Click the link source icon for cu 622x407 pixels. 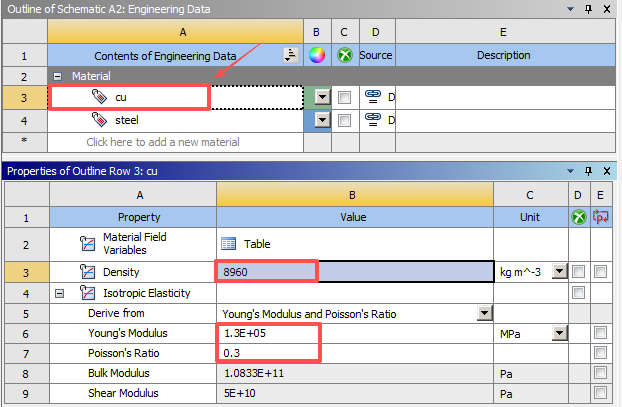pos(372,96)
